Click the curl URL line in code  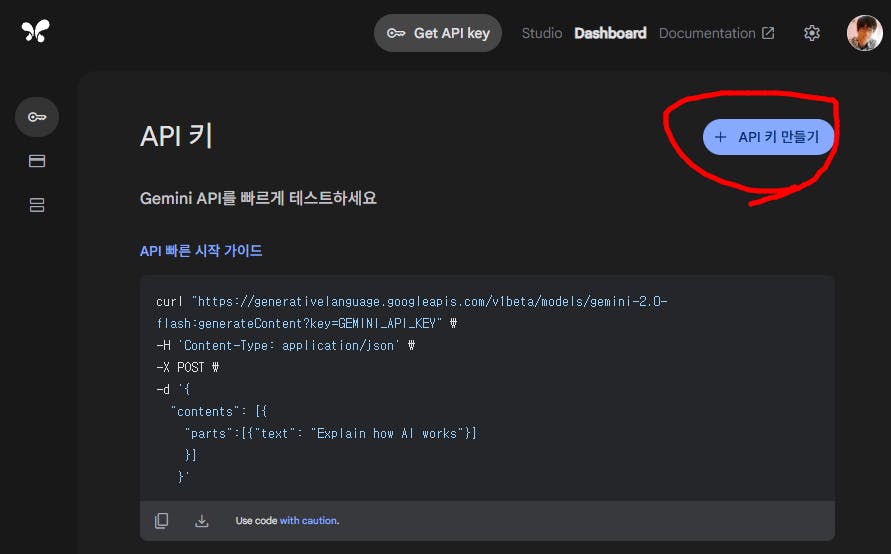(411, 301)
